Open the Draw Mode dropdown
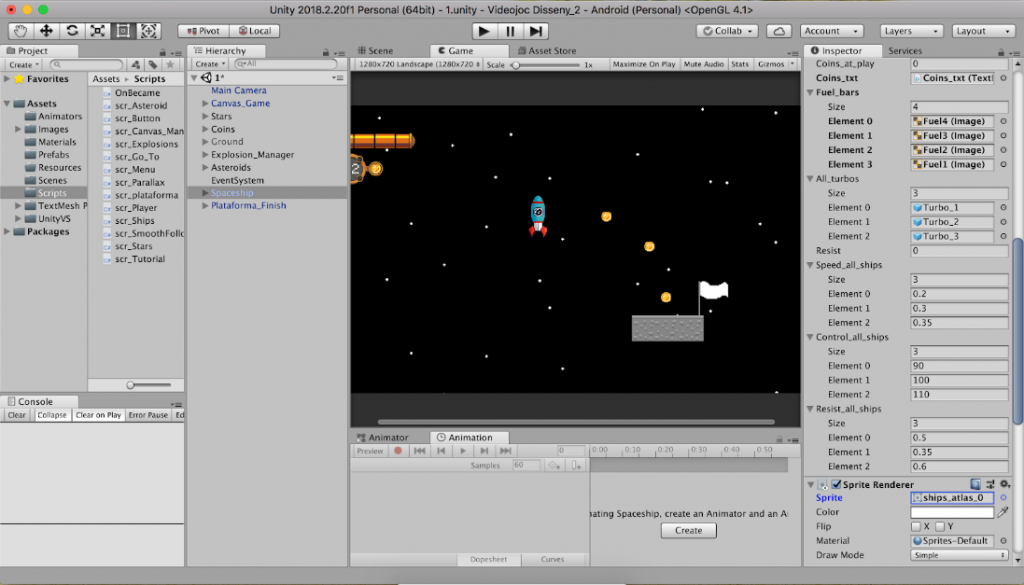 click(x=959, y=555)
